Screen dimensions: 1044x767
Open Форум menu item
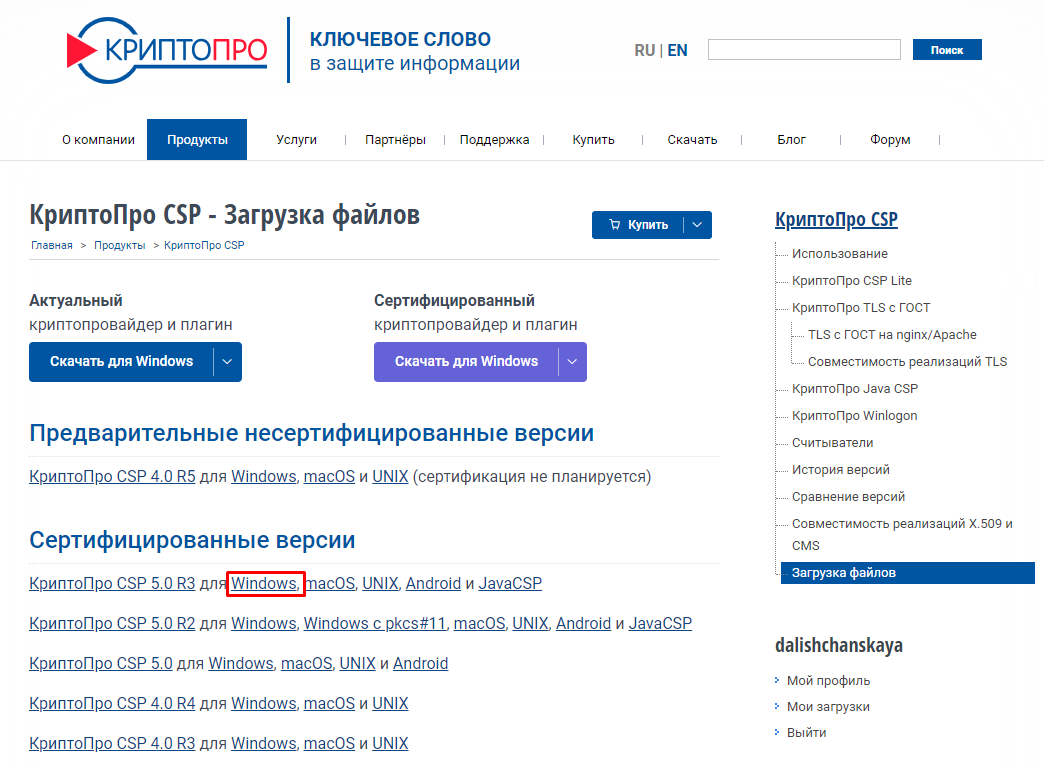(890, 140)
